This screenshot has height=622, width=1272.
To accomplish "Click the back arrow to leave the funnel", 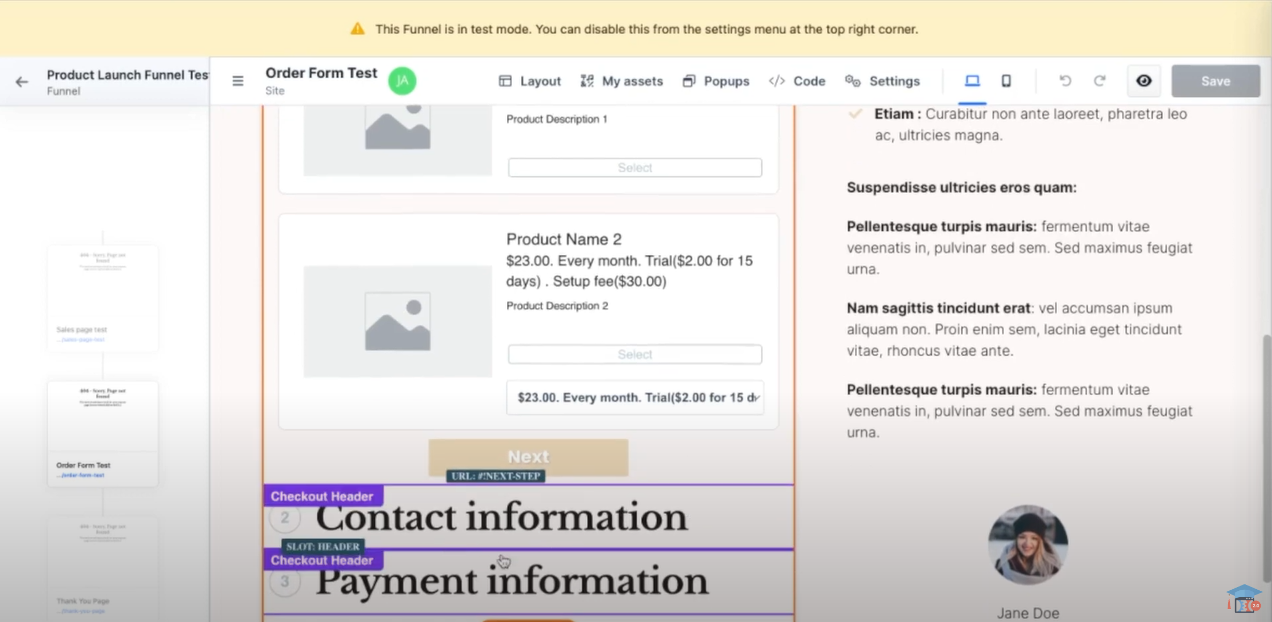I will [x=21, y=81].
